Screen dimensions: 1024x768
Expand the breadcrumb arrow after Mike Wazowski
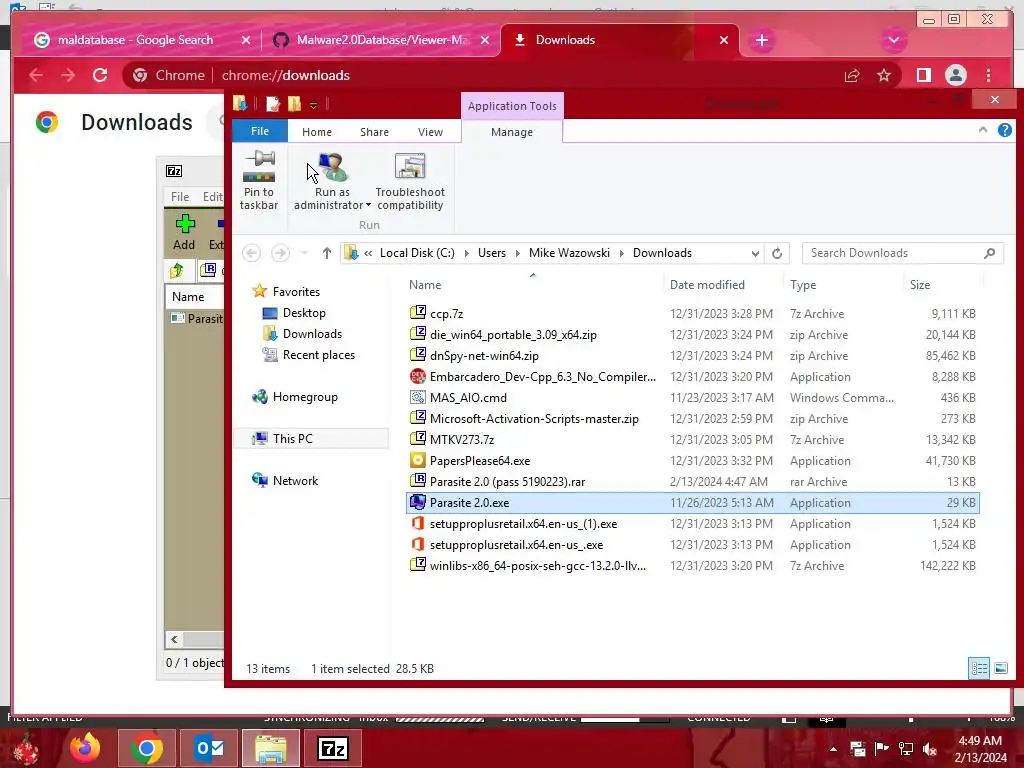pos(622,253)
